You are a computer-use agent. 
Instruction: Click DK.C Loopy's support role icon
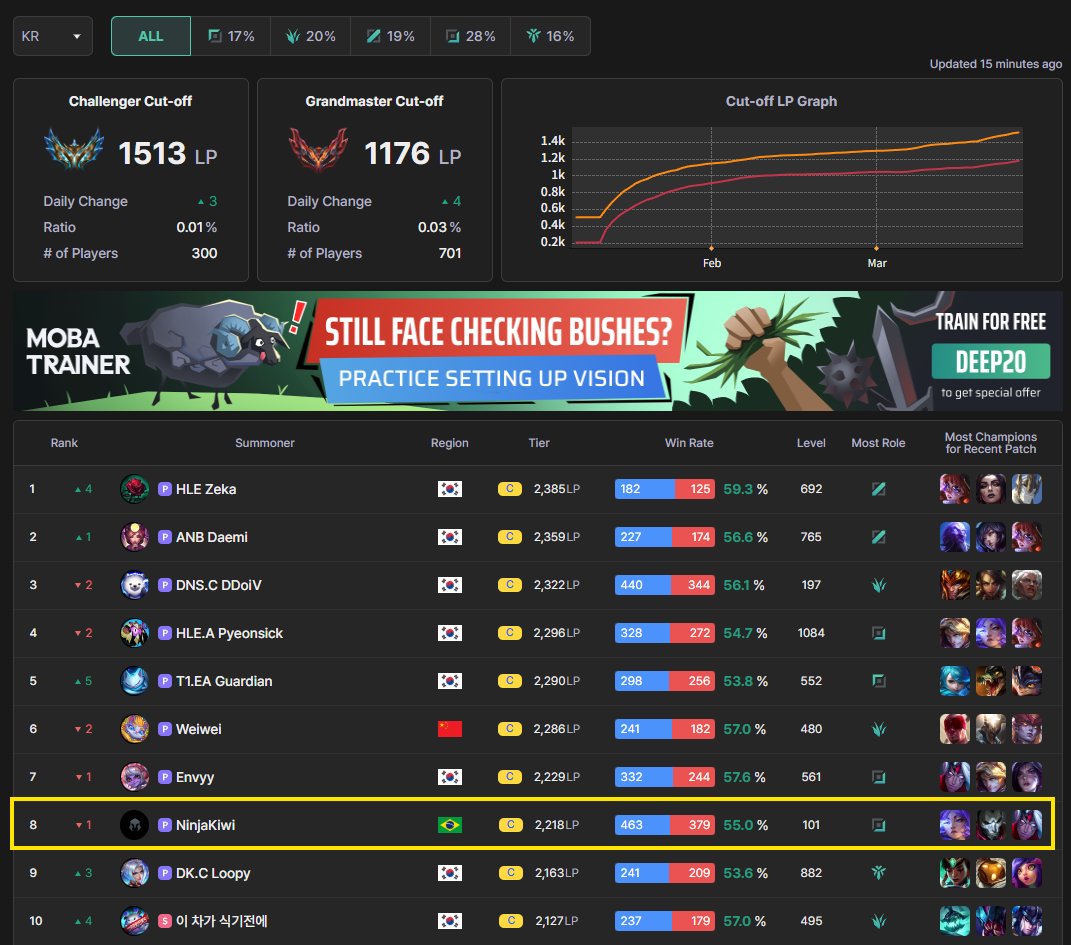(x=878, y=873)
